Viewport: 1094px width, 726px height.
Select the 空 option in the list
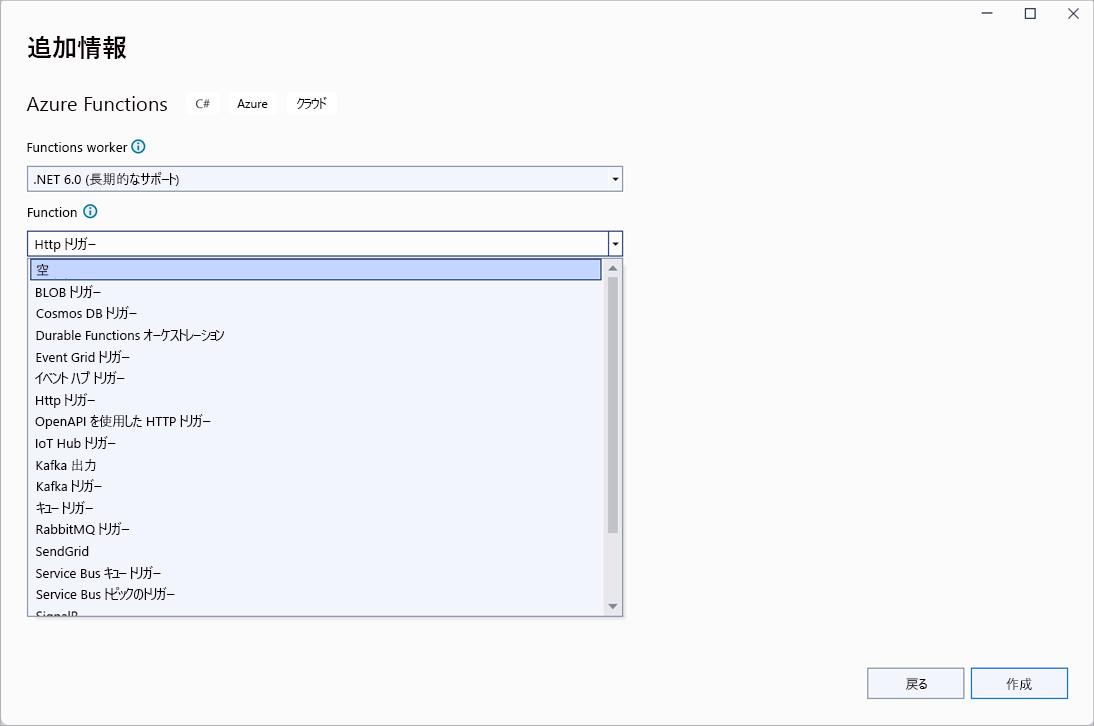[315, 270]
